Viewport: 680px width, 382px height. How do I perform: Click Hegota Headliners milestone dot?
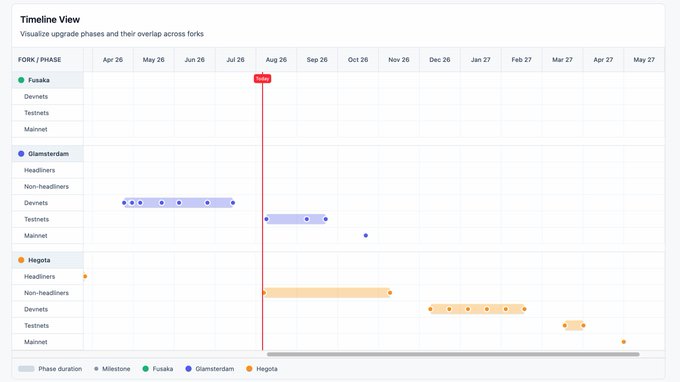[85, 276]
